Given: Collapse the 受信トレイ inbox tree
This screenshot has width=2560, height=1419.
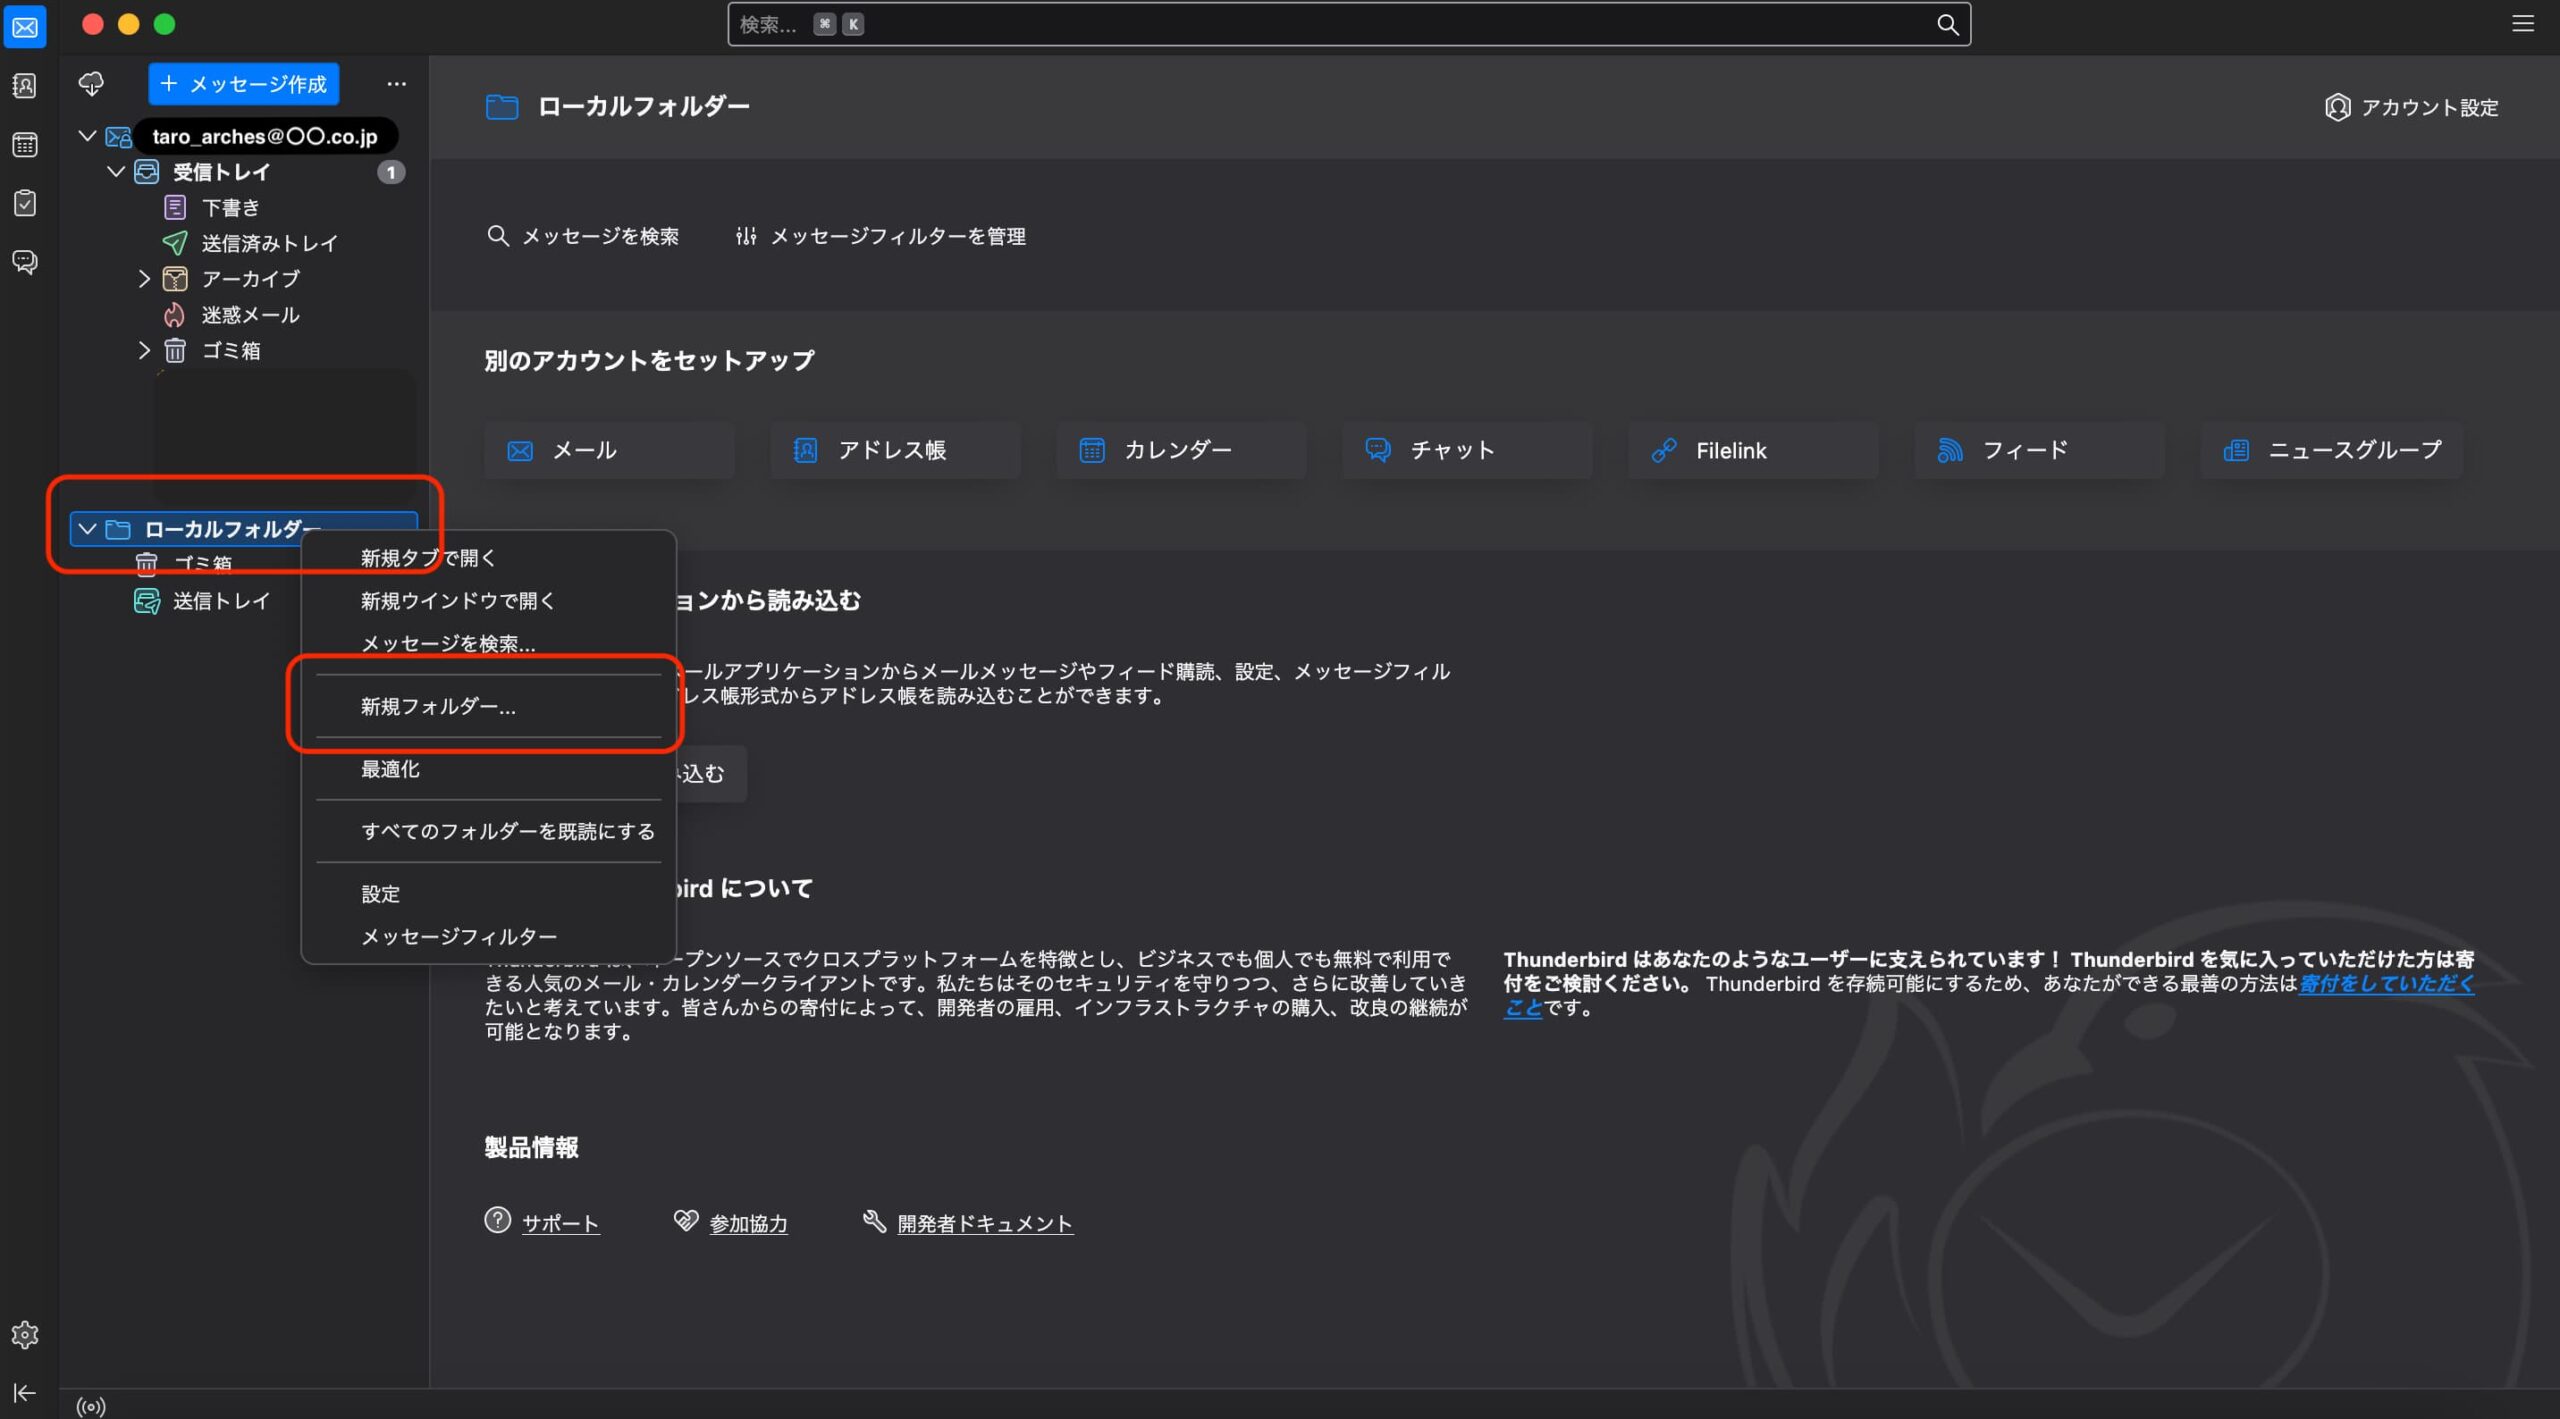Looking at the screenshot, I should [x=114, y=171].
